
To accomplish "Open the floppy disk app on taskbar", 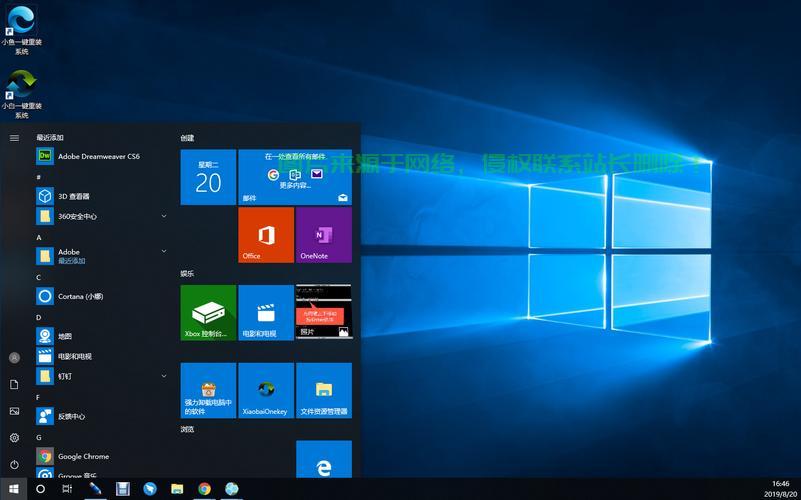I will pos(123,489).
